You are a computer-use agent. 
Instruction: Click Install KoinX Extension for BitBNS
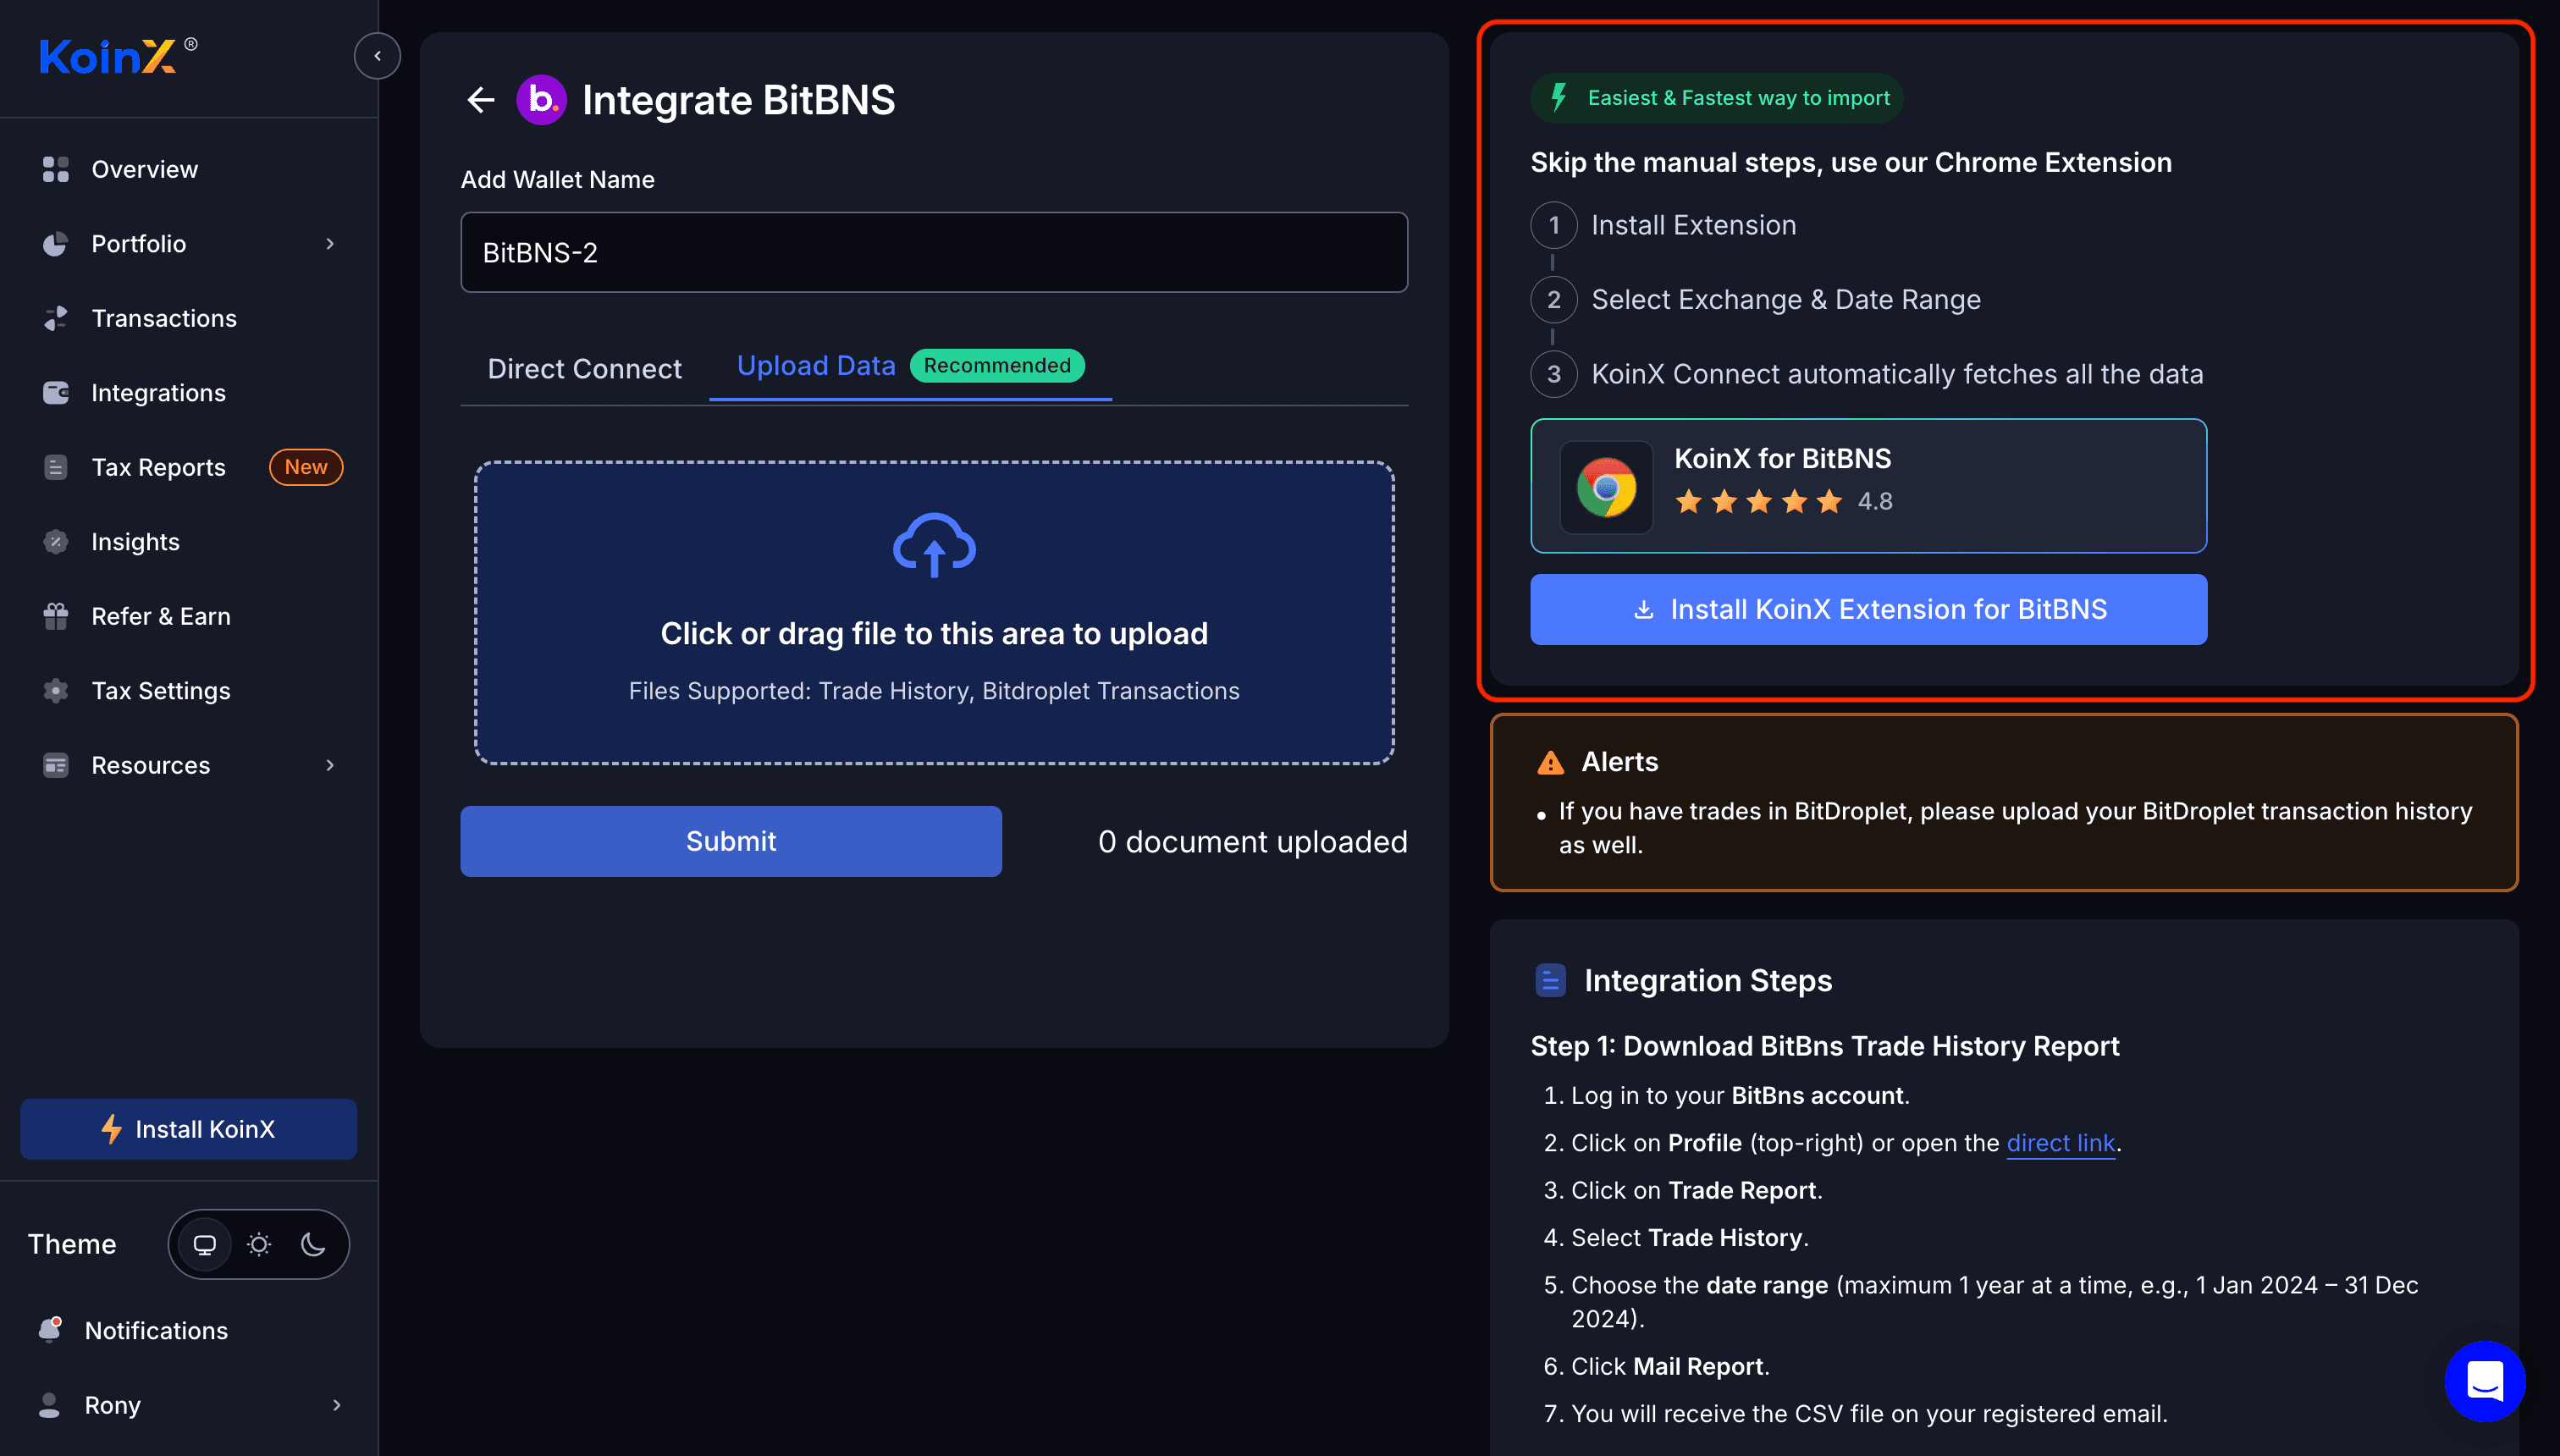pos(1868,609)
